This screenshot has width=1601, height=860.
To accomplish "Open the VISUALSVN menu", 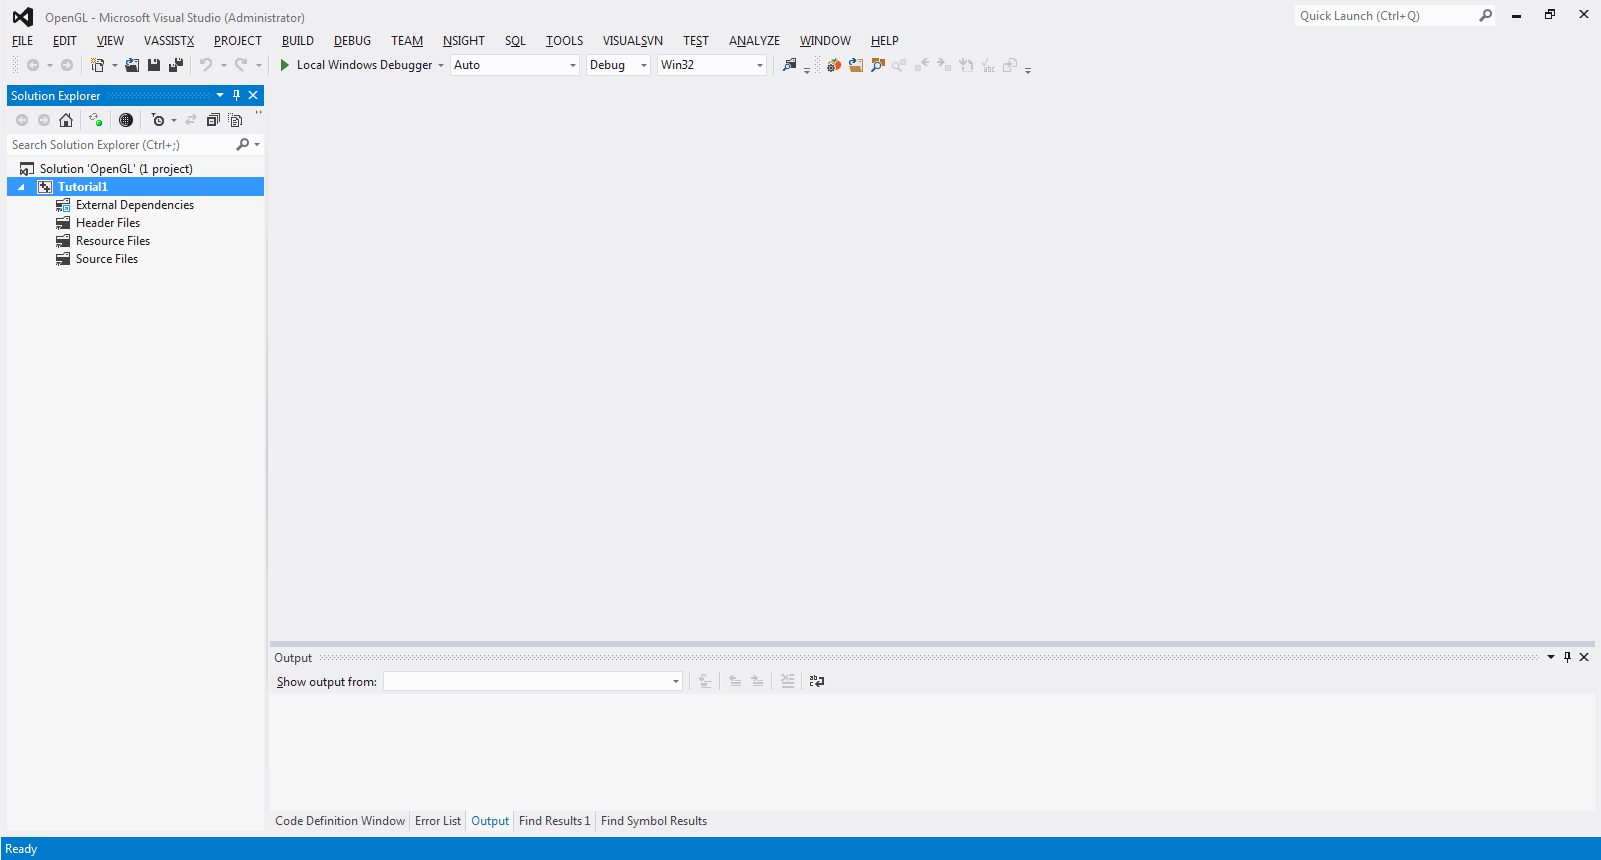I will pos(633,41).
